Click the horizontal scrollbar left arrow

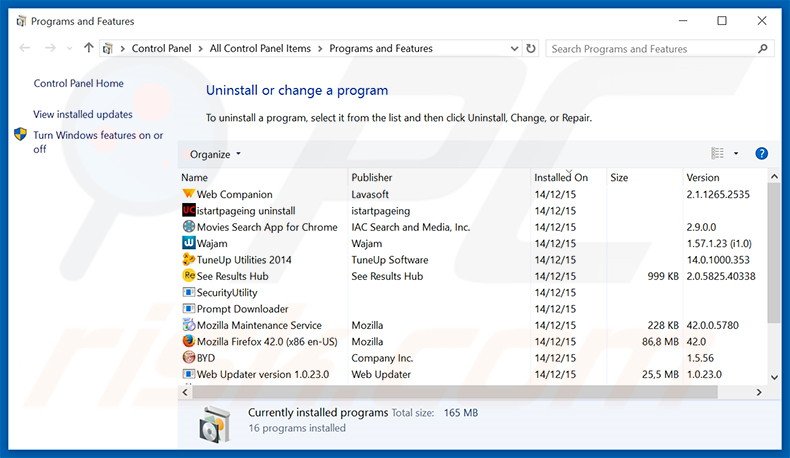pos(185,392)
